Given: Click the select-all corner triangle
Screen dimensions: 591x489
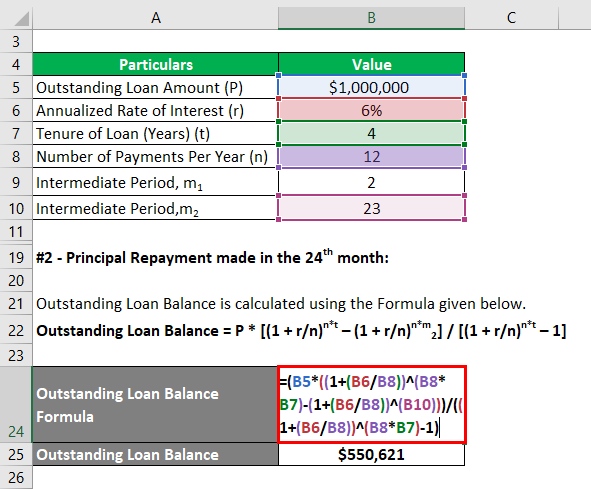Looking at the screenshot, I should (22, 19).
